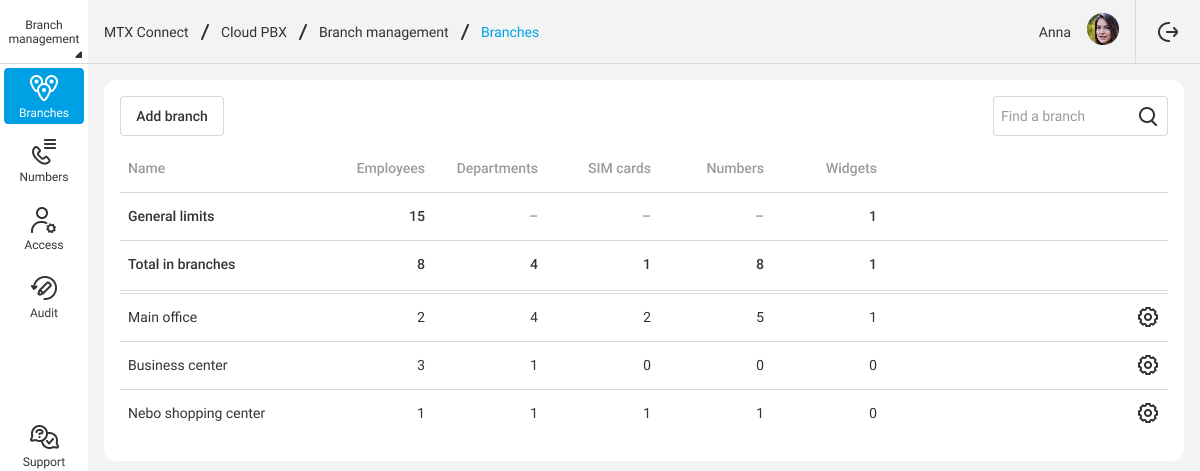Open Support chat in sidebar
Screen dimensions: 1200x471
[44, 446]
